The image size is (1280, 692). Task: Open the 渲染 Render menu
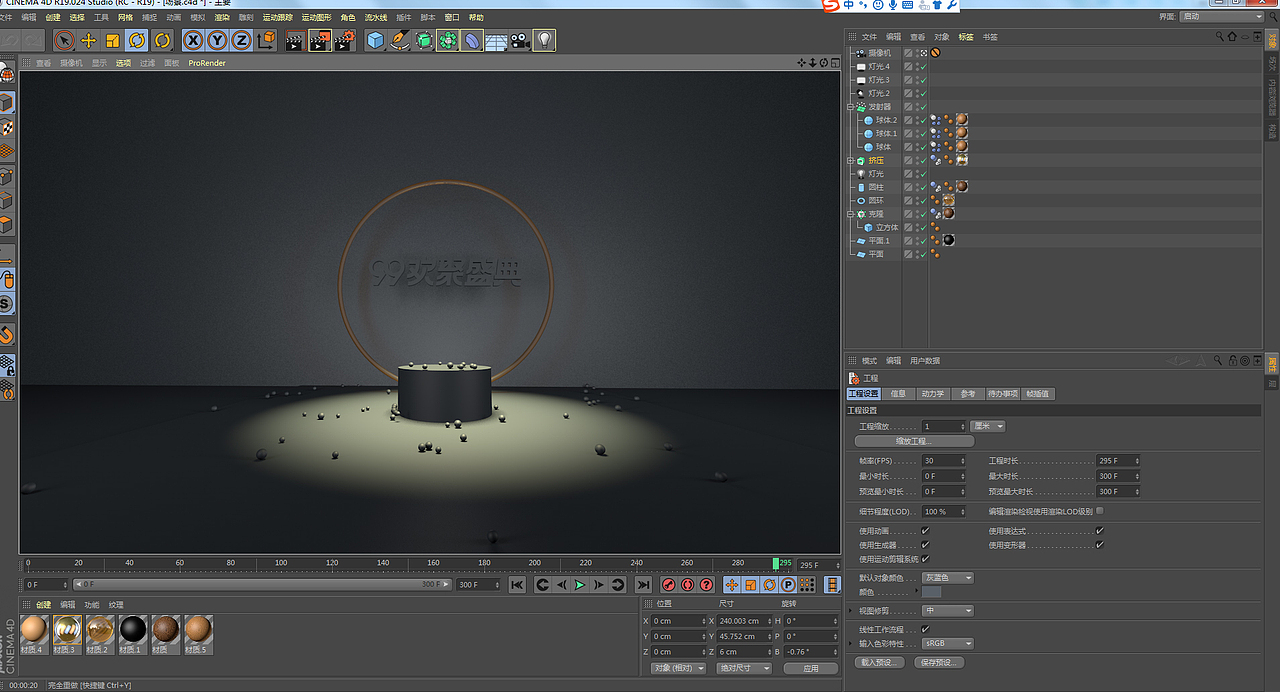222,18
